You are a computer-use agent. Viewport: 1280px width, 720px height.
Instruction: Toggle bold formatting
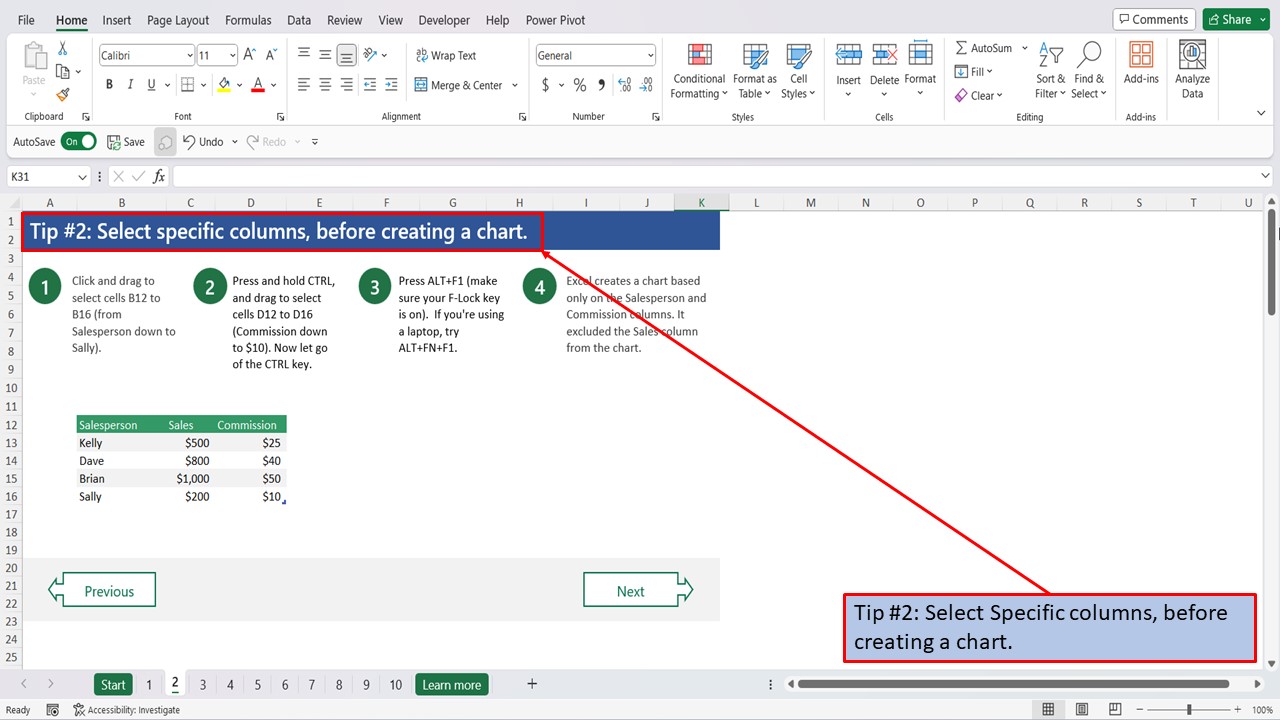click(x=109, y=84)
